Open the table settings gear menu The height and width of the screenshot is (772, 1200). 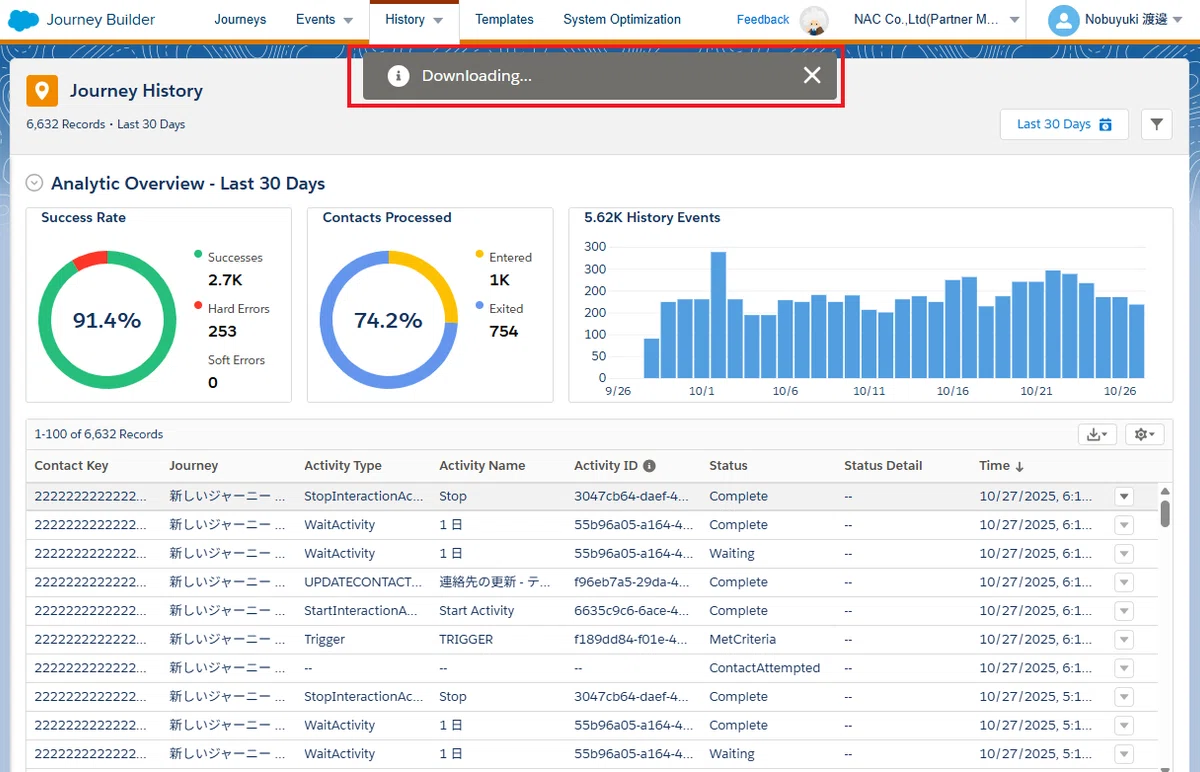[1144, 434]
